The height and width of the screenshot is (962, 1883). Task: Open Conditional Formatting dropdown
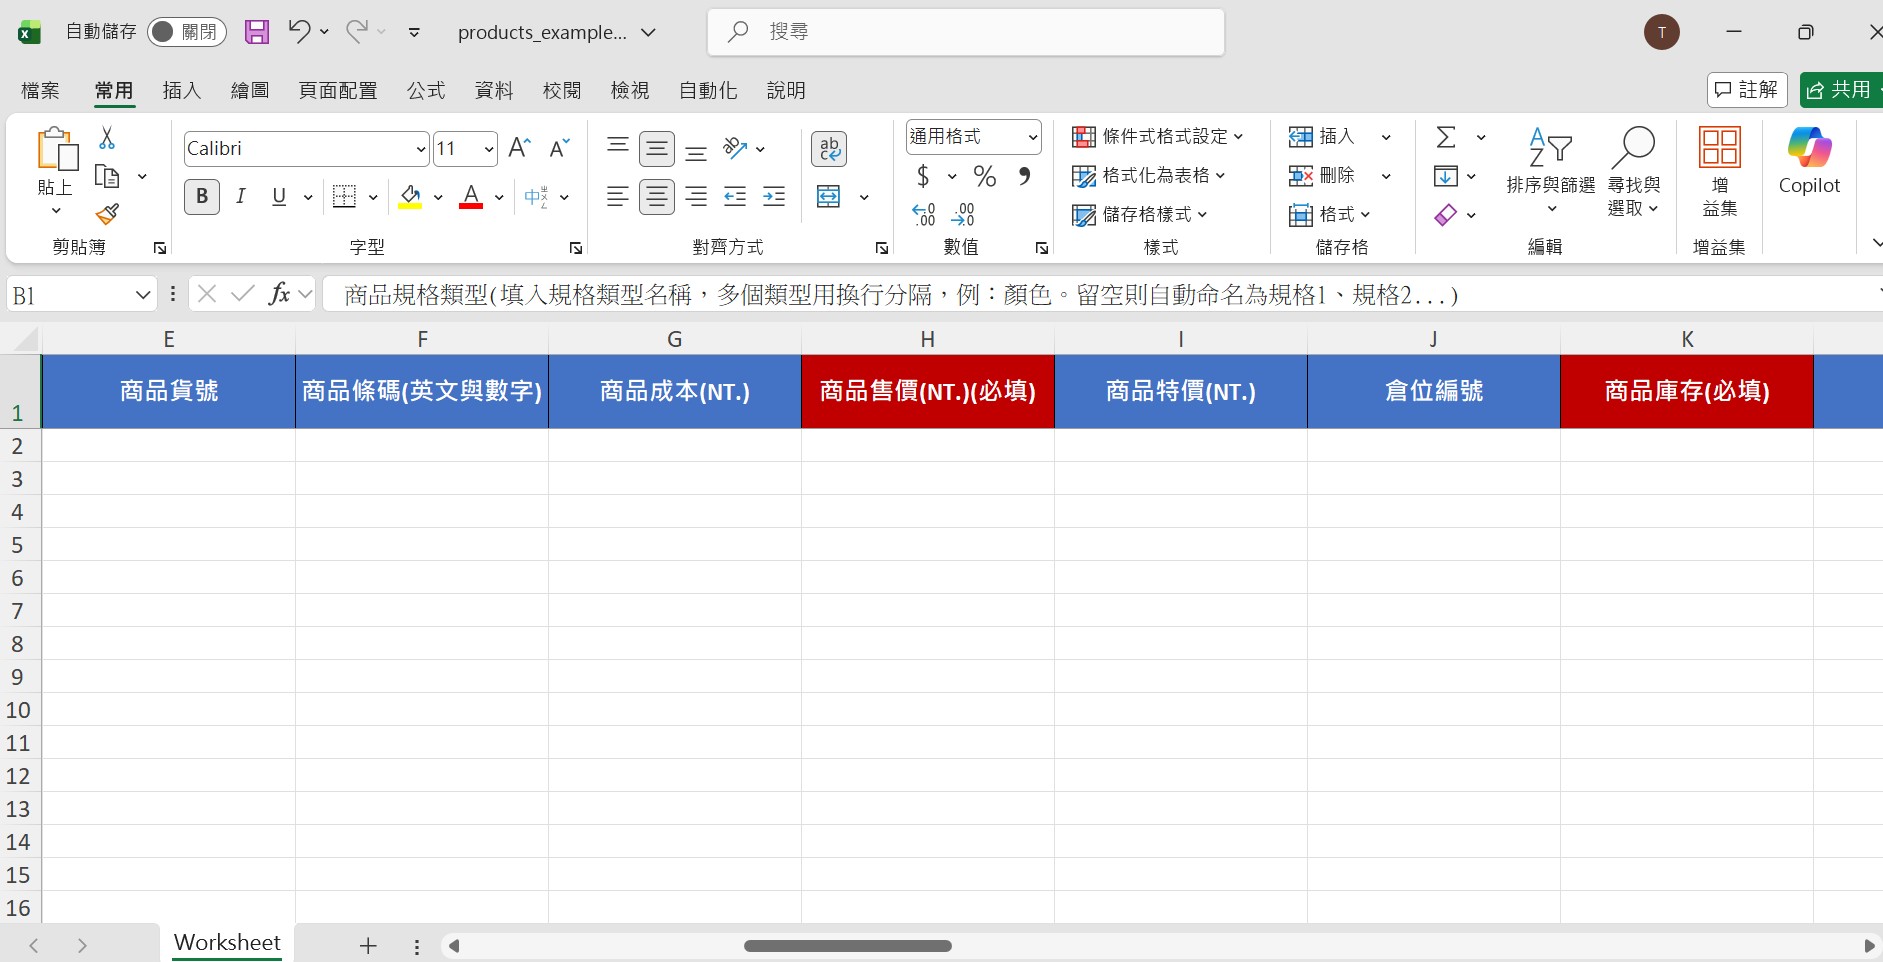click(1158, 136)
